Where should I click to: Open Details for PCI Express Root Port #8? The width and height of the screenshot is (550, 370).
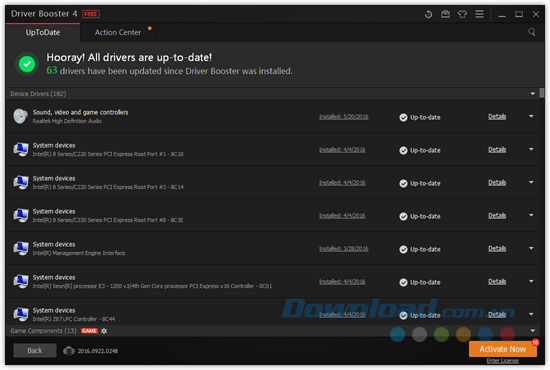(x=497, y=215)
